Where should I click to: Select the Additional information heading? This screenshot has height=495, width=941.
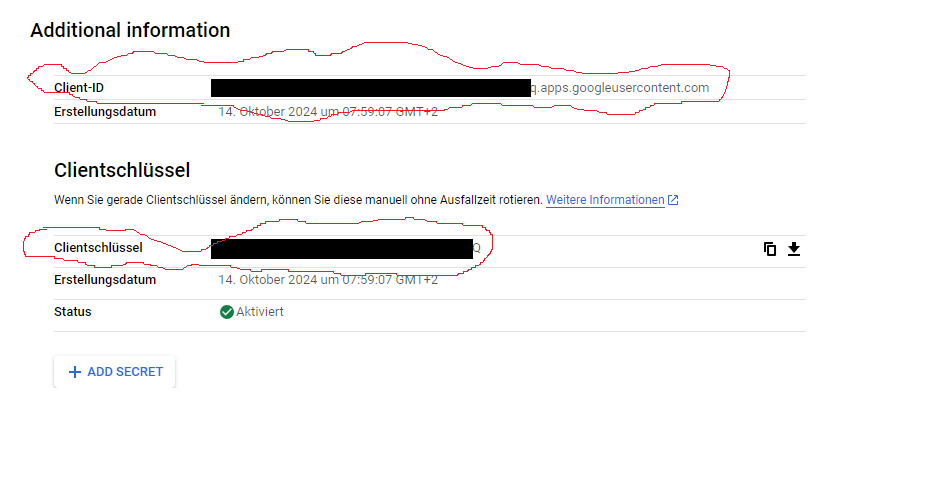130,30
